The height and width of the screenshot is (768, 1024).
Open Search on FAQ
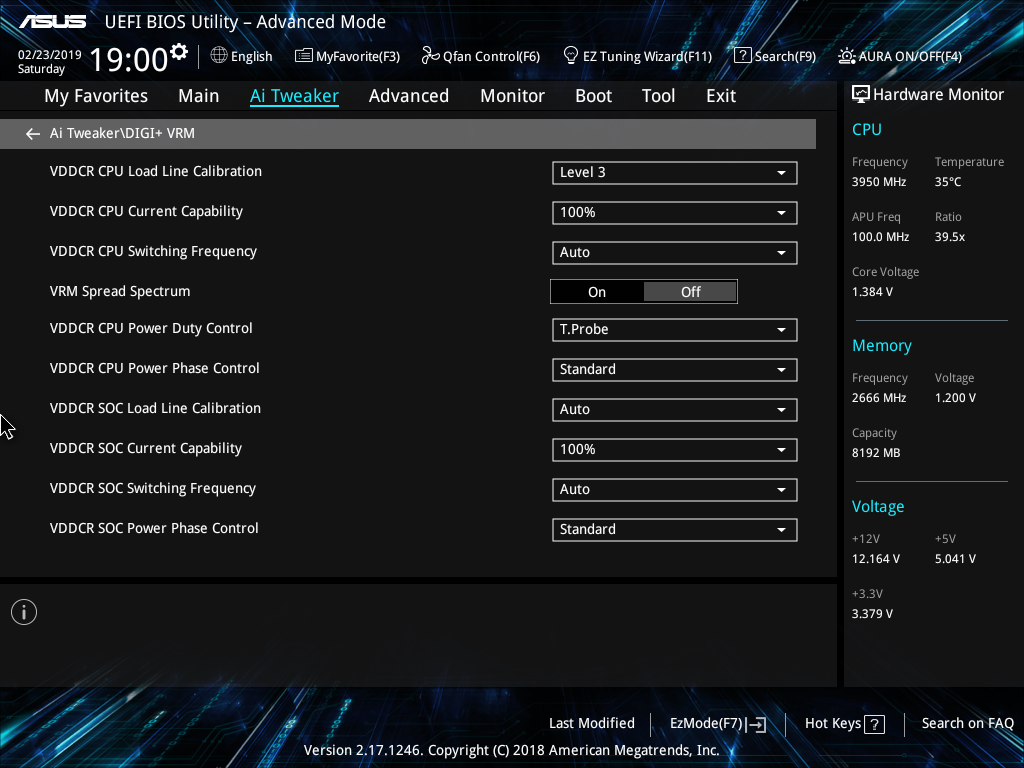[968, 724]
